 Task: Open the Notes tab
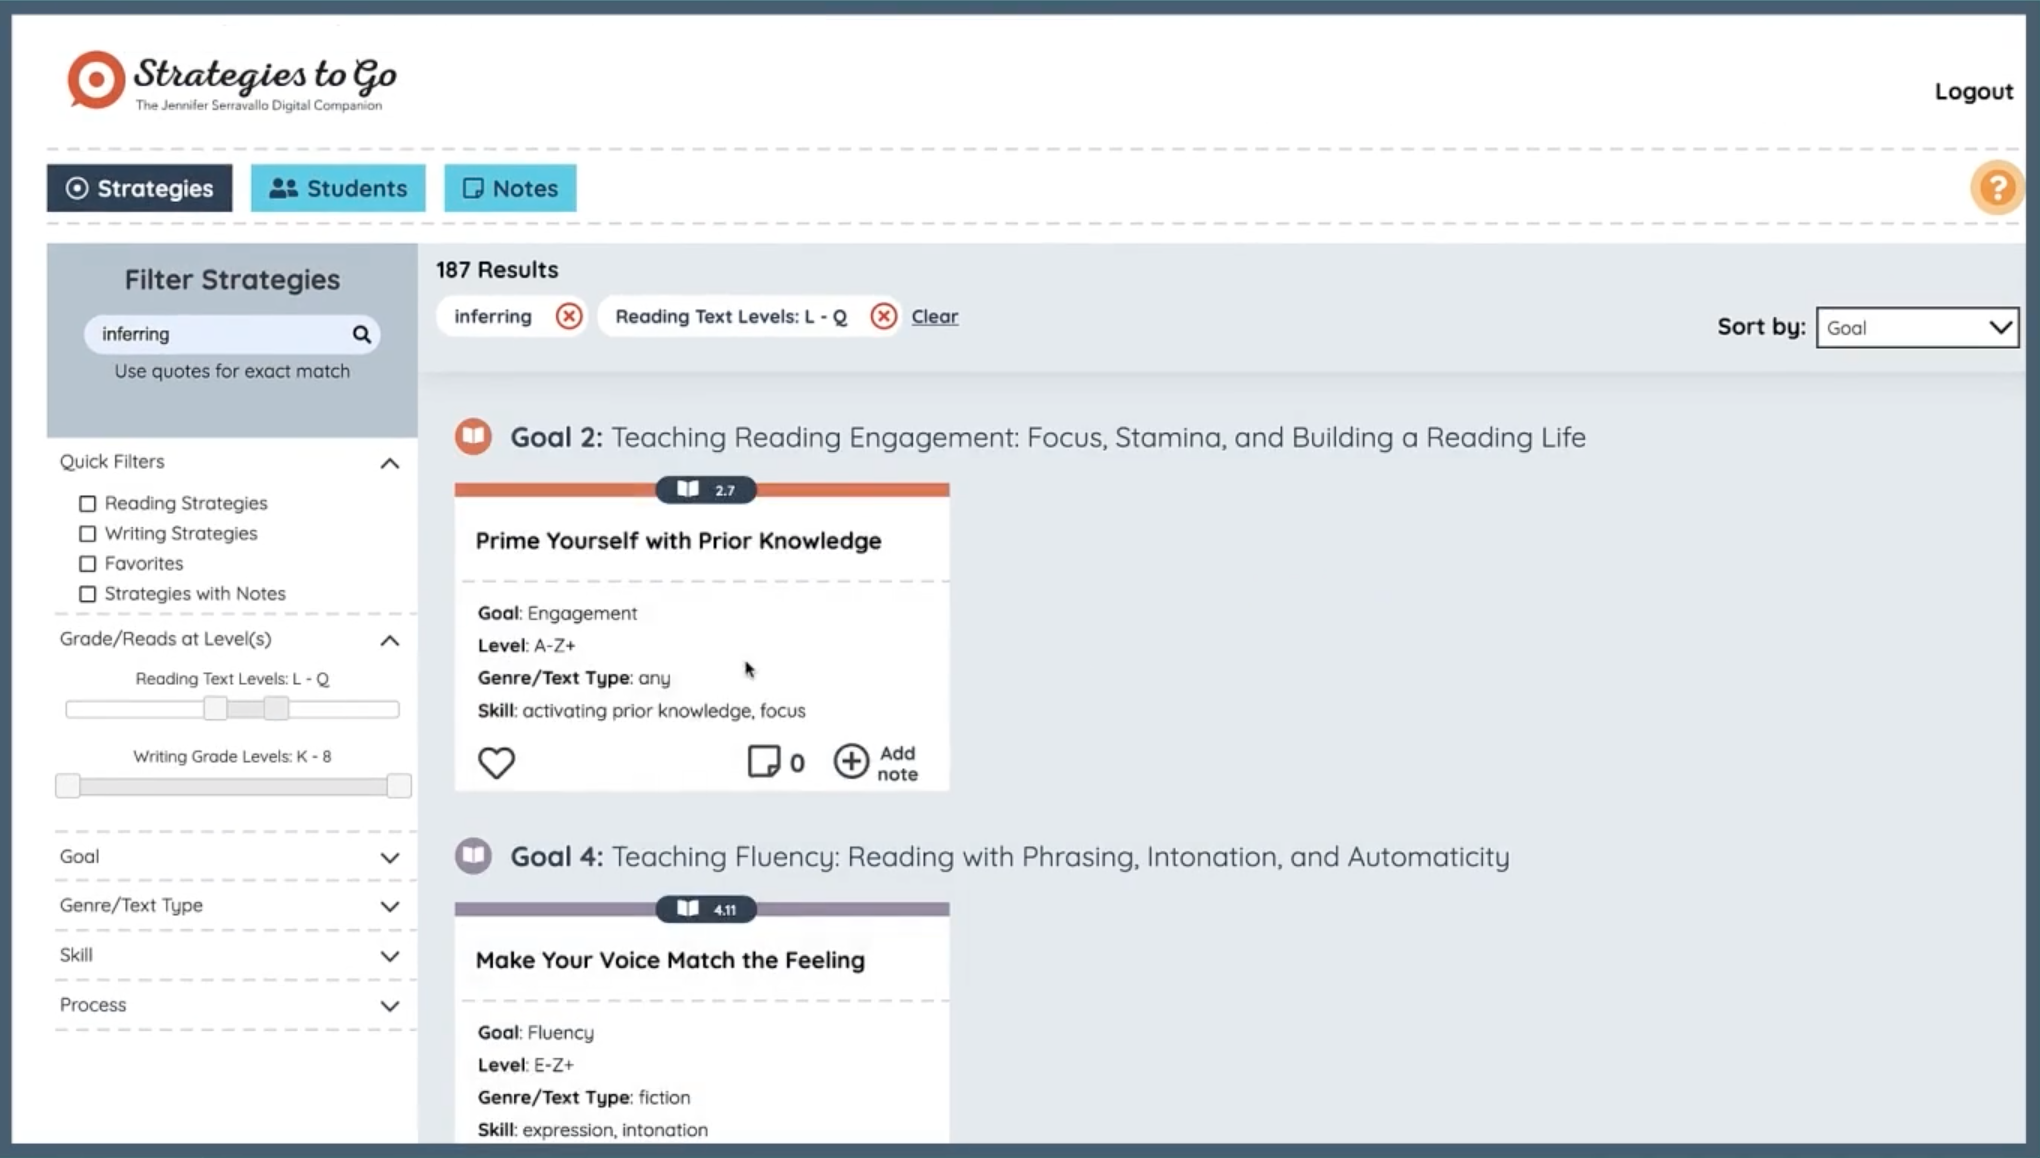(510, 188)
